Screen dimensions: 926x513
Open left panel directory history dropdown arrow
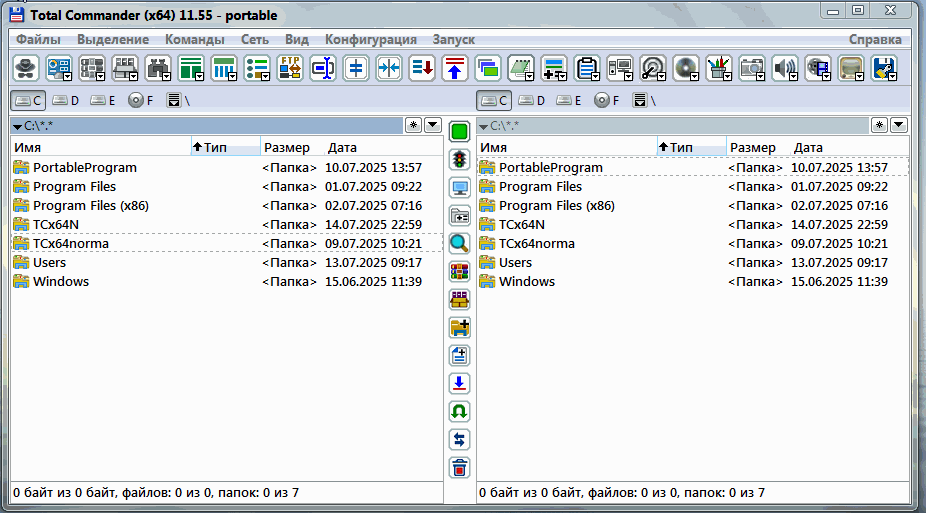(x=433, y=125)
